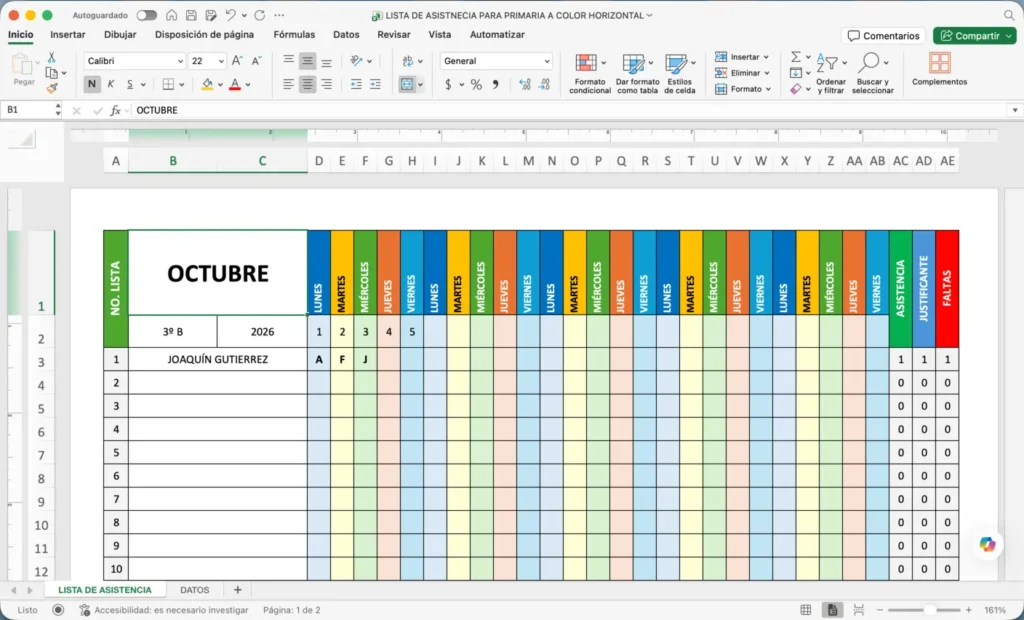Switch to the DATOS sheet tab
The width and height of the screenshot is (1024, 620).
[195, 590]
